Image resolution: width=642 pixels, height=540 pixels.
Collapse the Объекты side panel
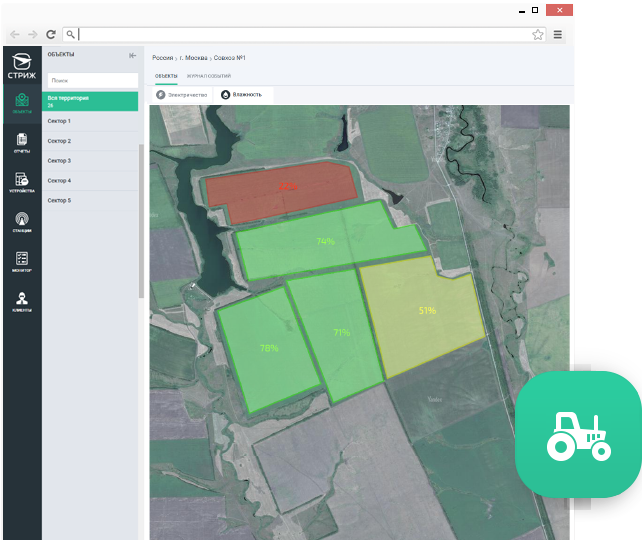(x=133, y=55)
